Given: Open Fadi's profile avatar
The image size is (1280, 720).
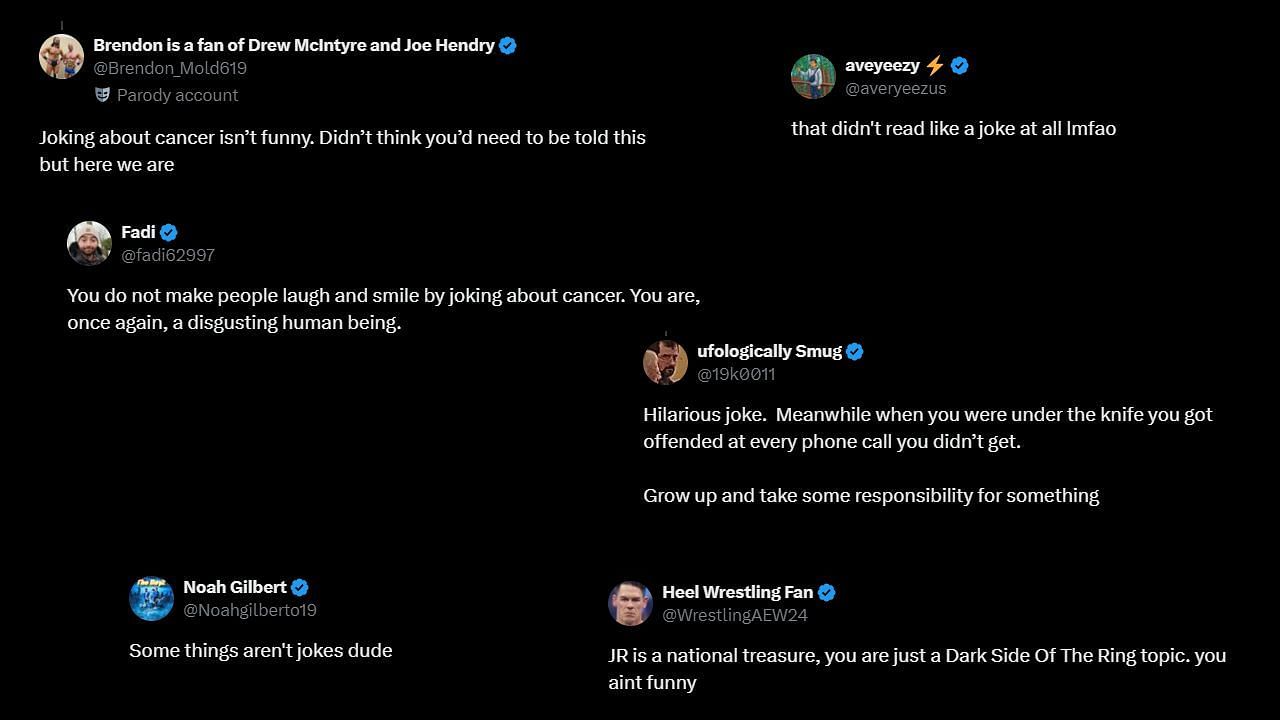Looking at the screenshot, I should click(x=89, y=243).
